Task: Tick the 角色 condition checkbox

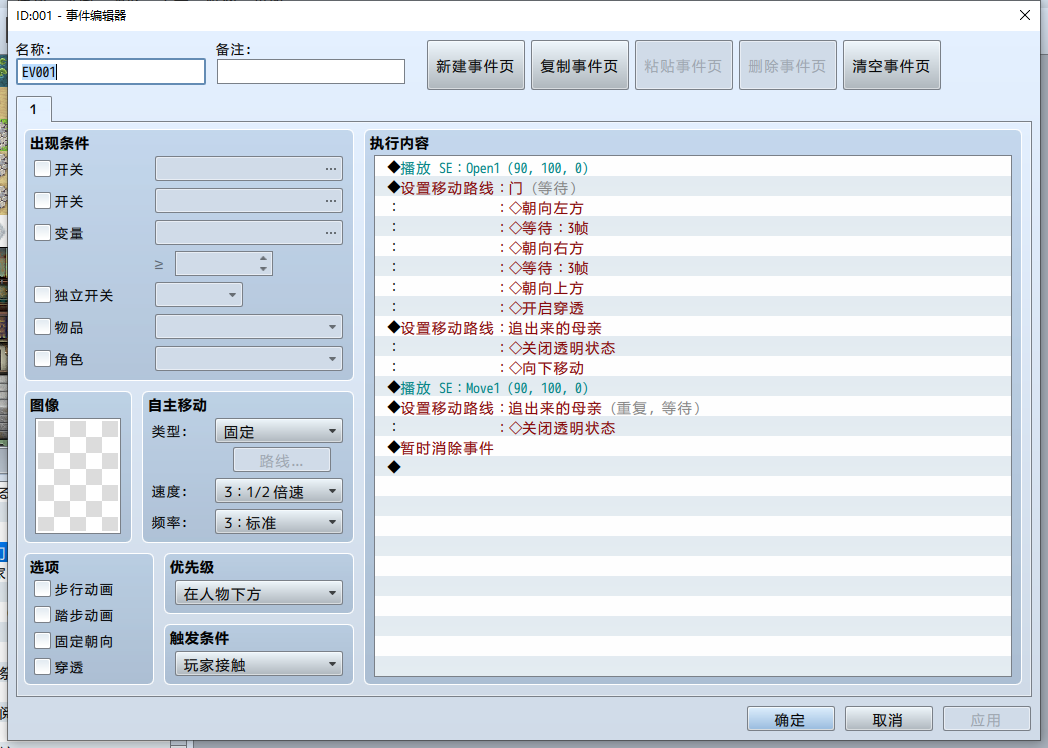Action: coord(42,359)
